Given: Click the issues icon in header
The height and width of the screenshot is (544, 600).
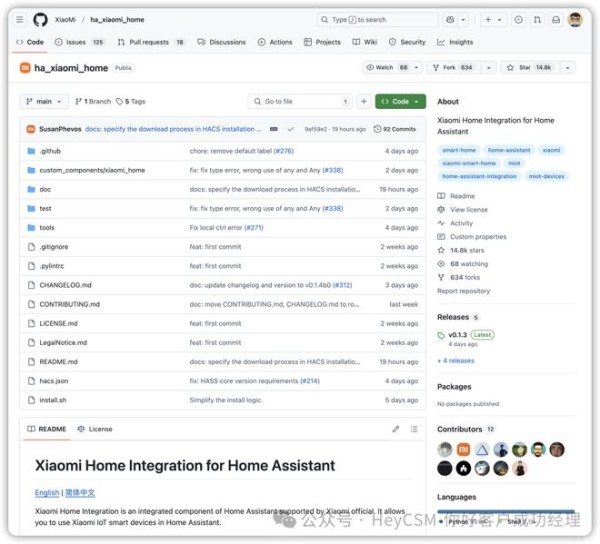Looking at the screenshot, I should tap(518, 20).
